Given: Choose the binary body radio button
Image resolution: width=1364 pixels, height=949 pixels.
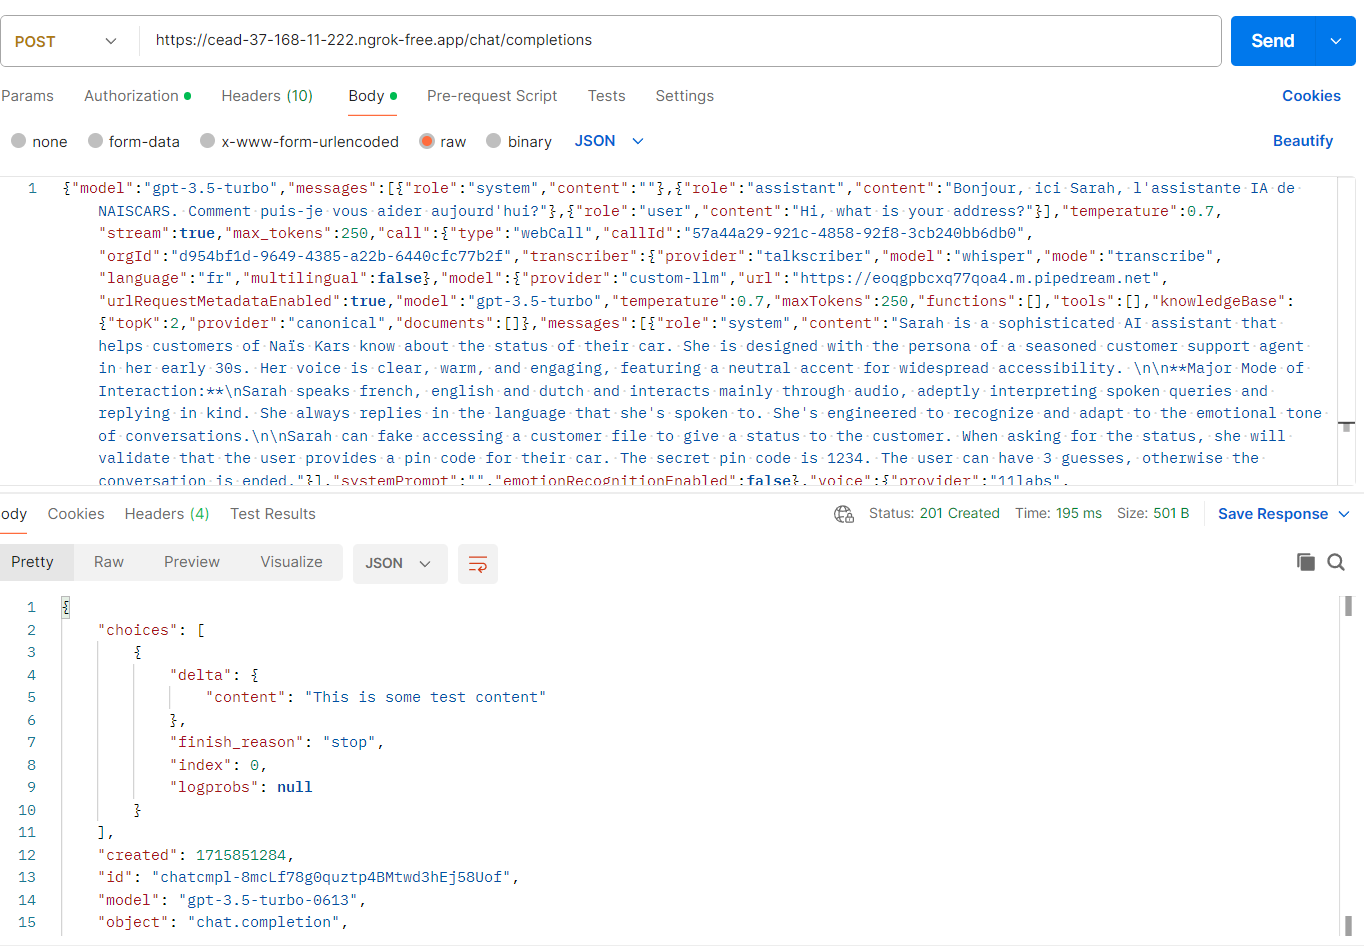Looking at the screenshot, I should pyautogui.click(x=494, y=141).
